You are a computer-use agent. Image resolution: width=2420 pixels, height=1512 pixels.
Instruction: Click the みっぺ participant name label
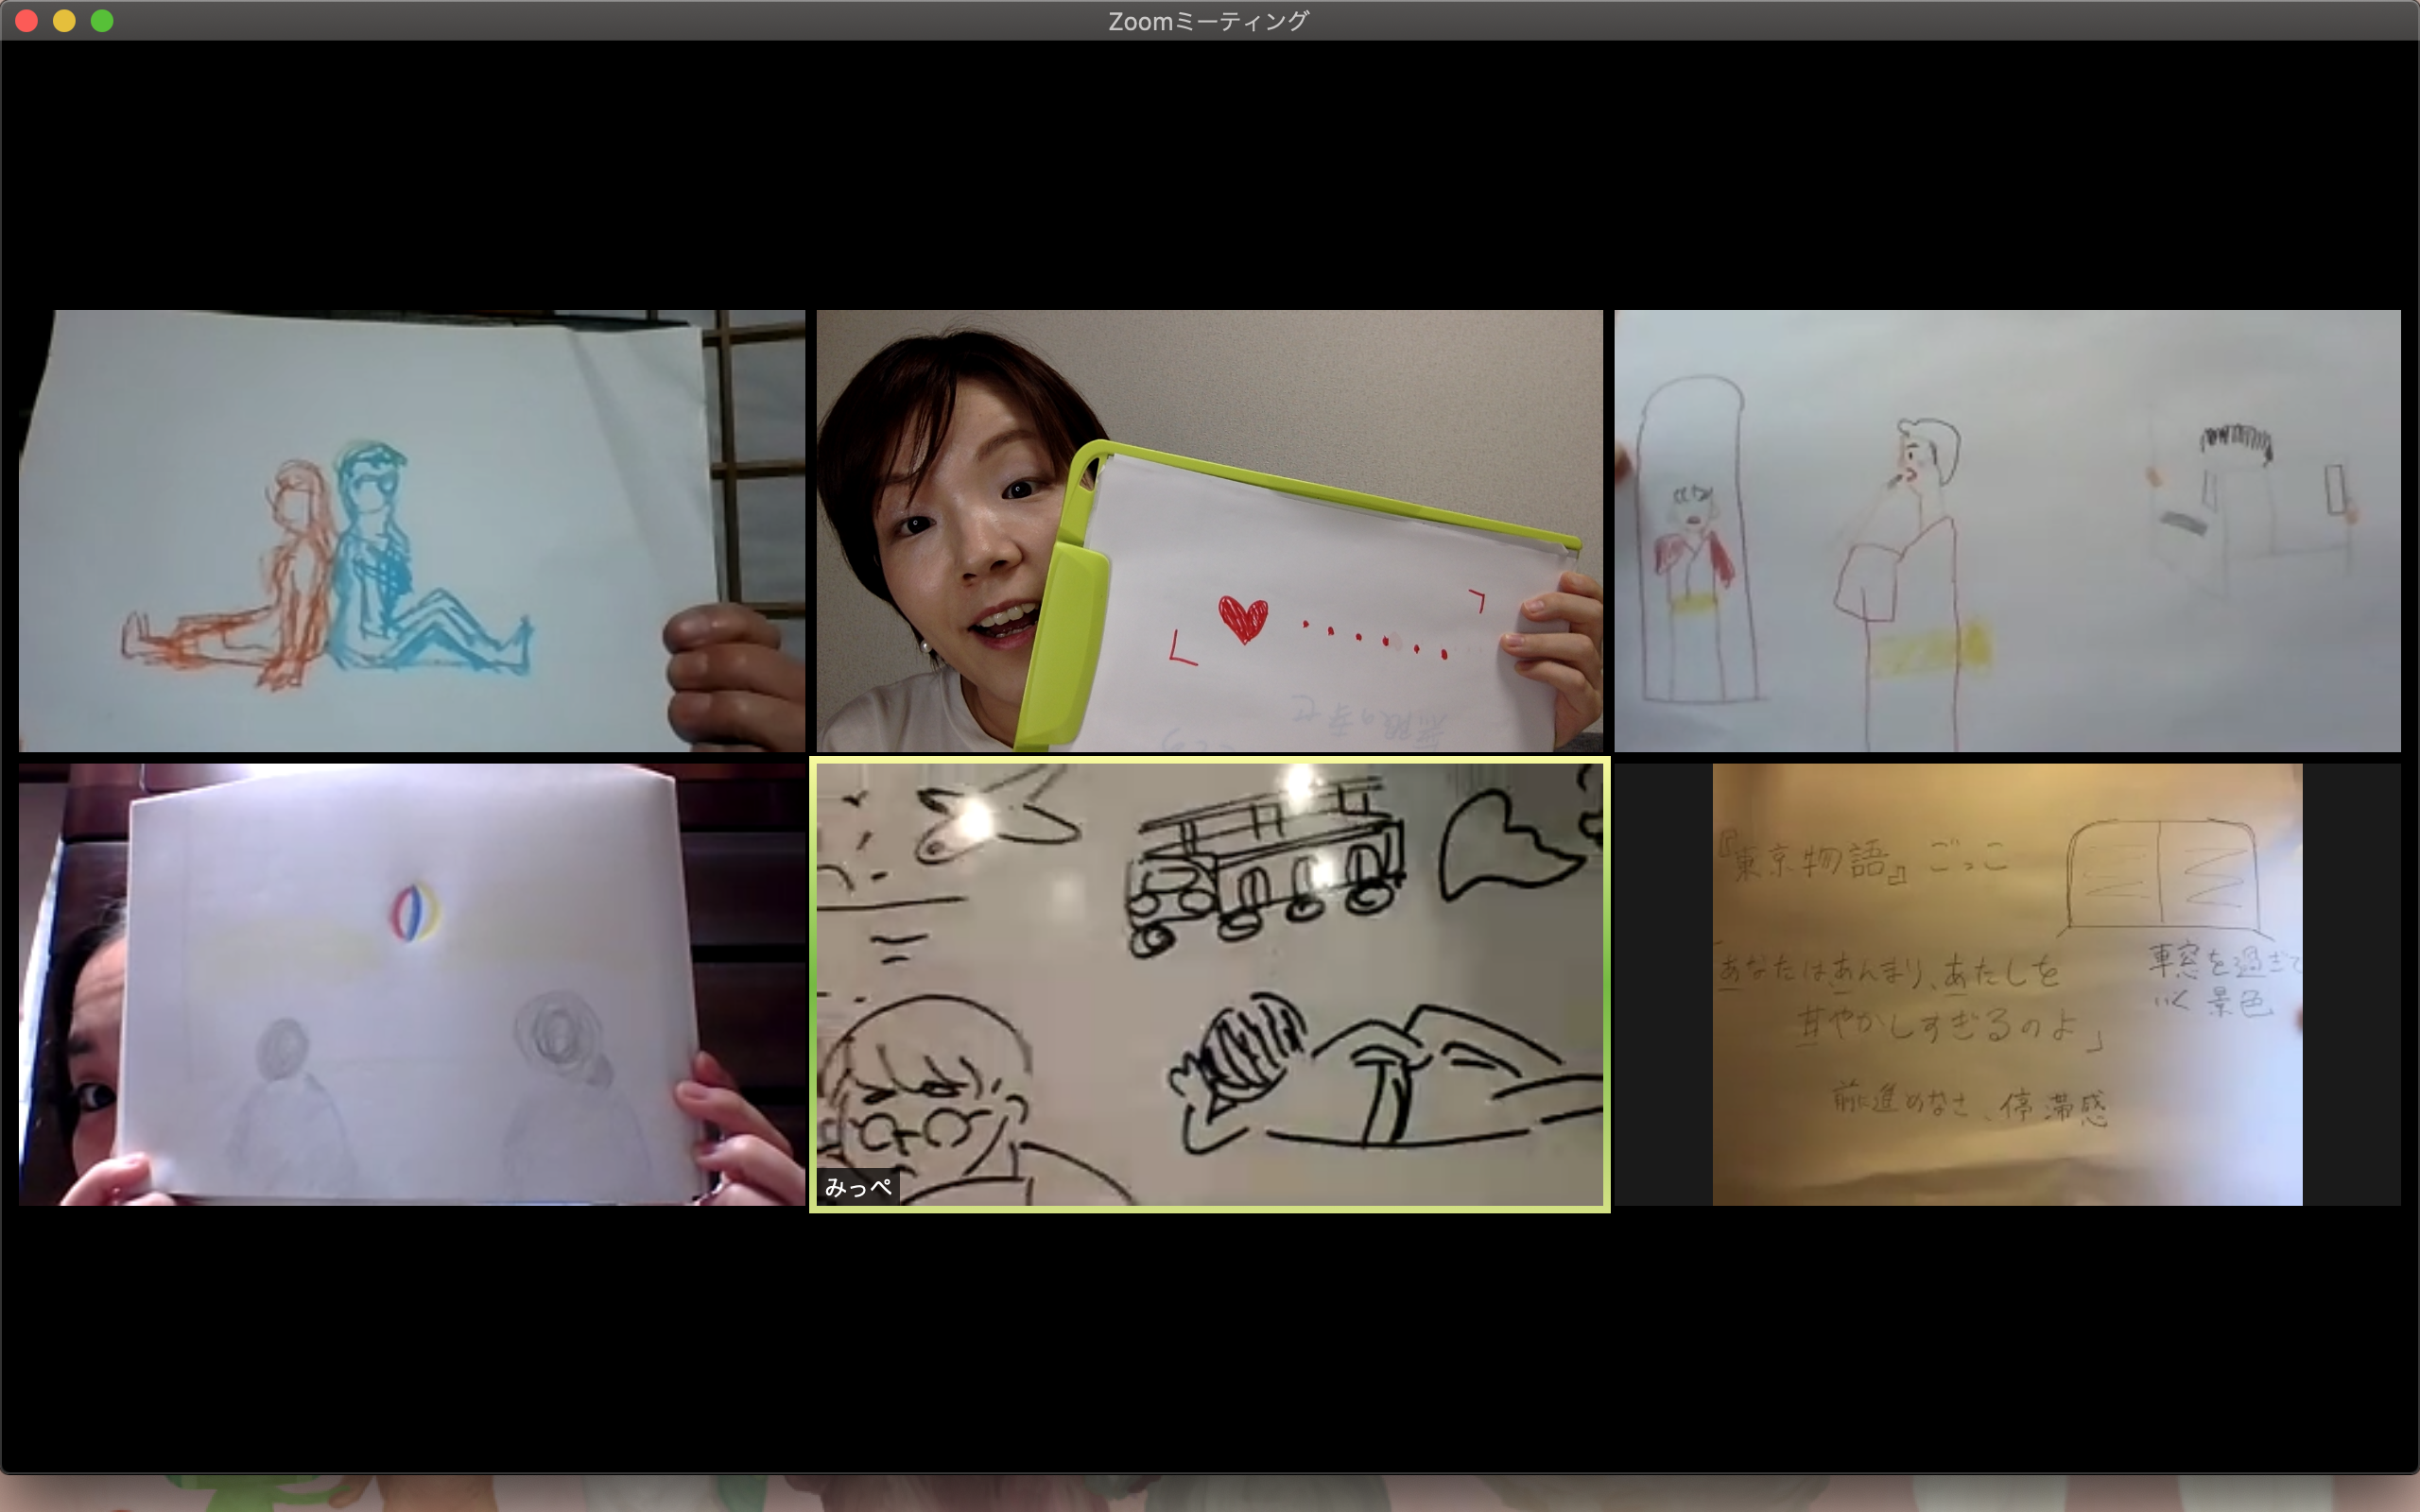858,1187
